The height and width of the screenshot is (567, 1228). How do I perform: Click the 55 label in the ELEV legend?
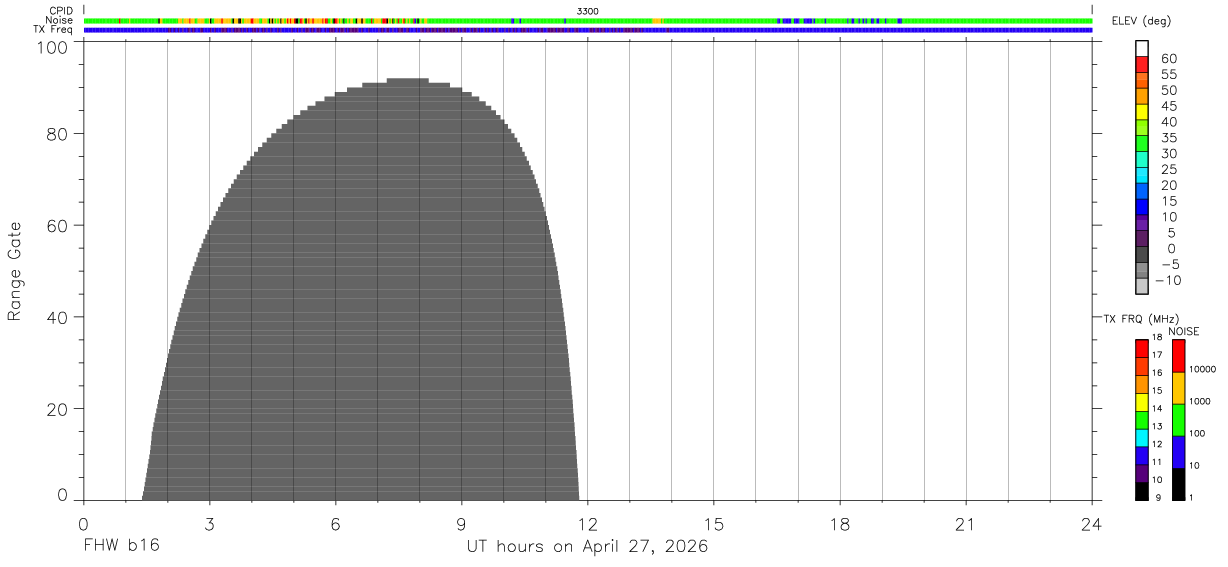[x=1168, y=74]
